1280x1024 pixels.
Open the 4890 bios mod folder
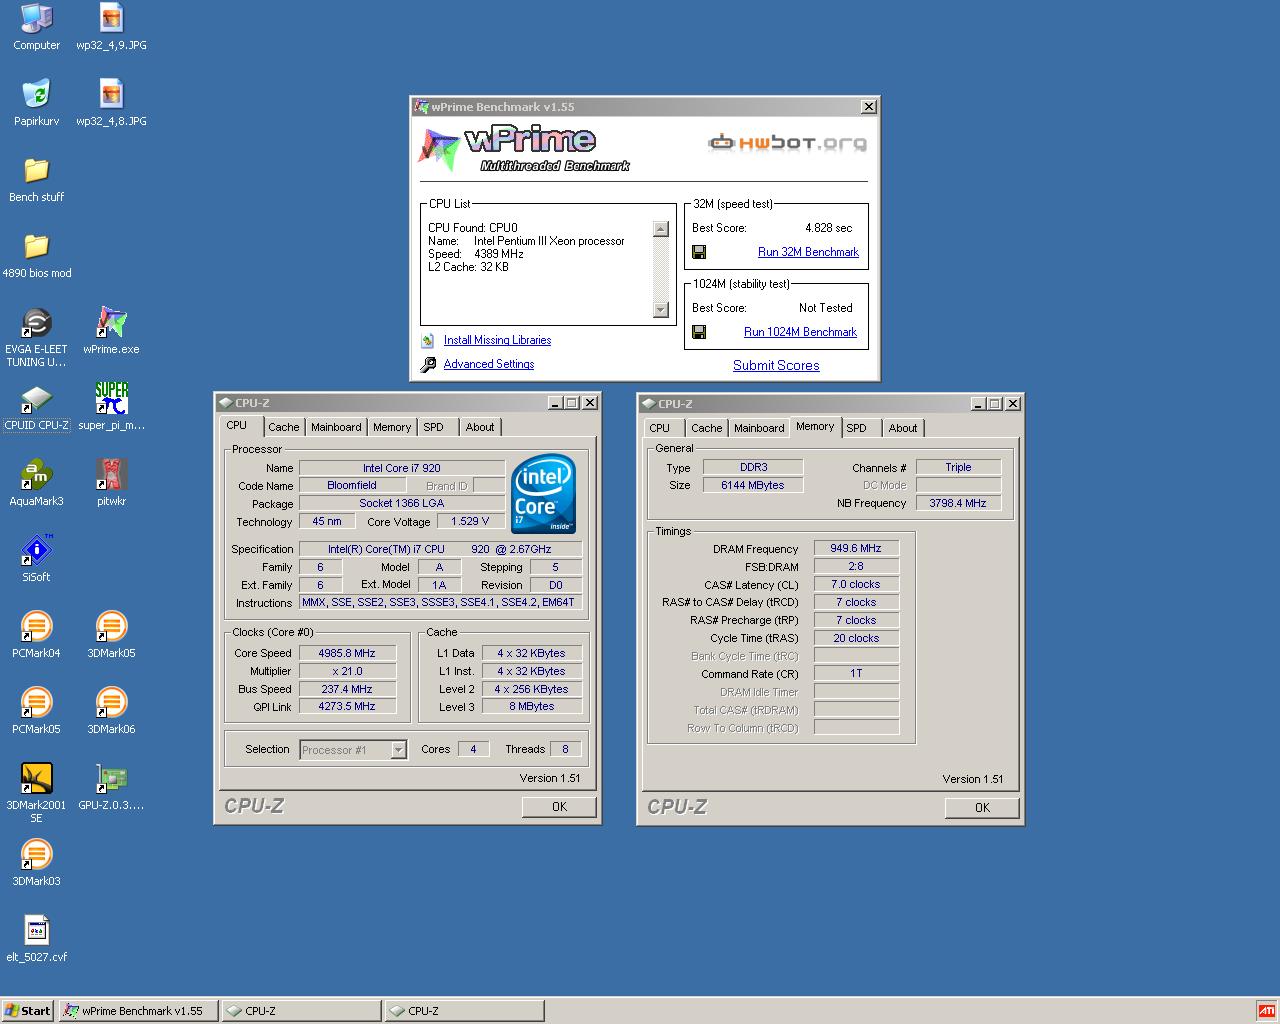36,255
